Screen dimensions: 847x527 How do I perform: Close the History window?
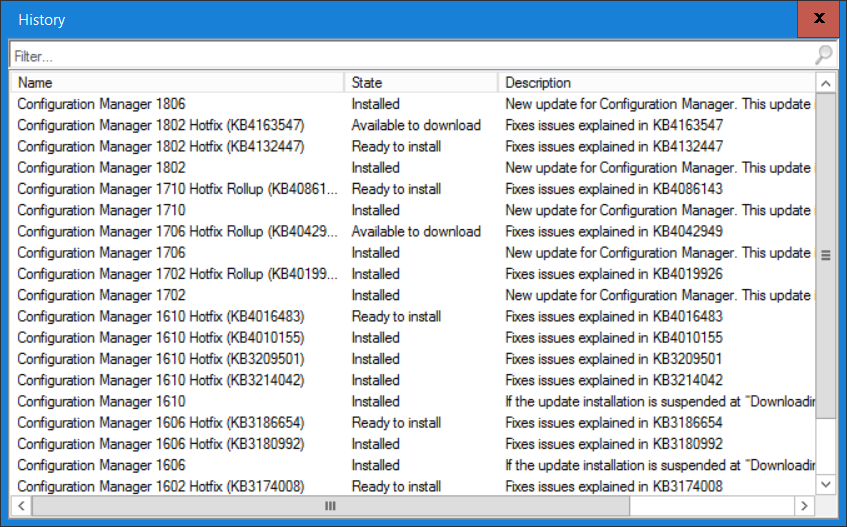[x=818, y=19]
